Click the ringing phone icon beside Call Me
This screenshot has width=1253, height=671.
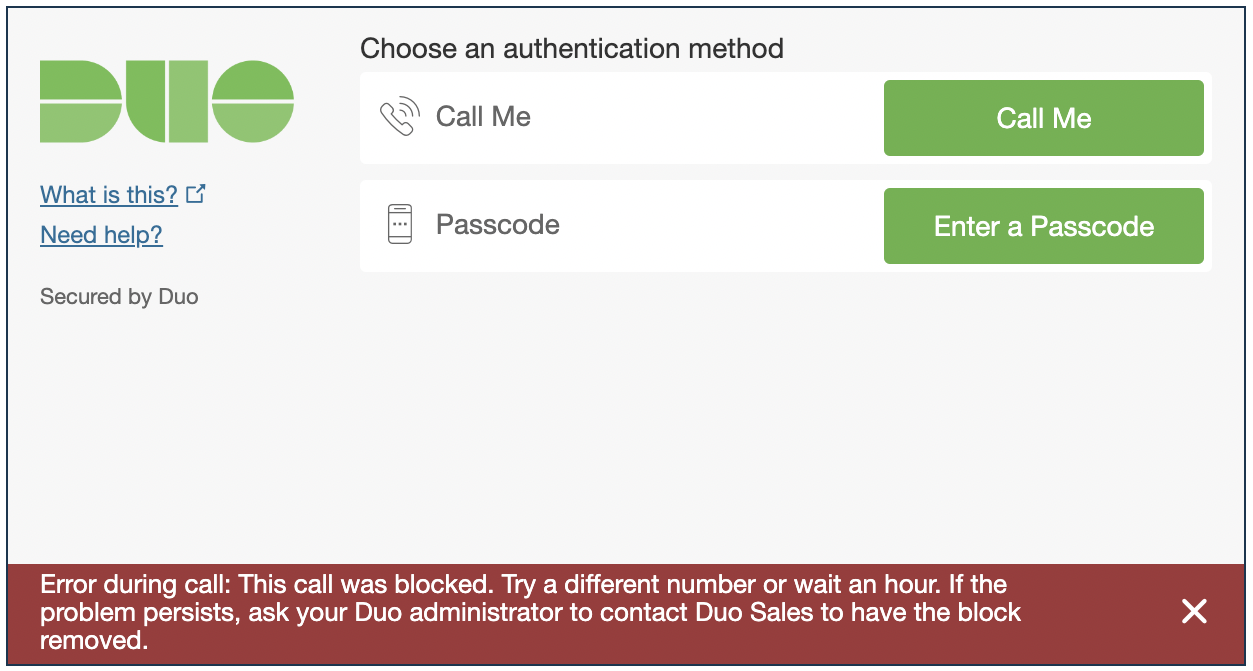click(x=398, y=117)
